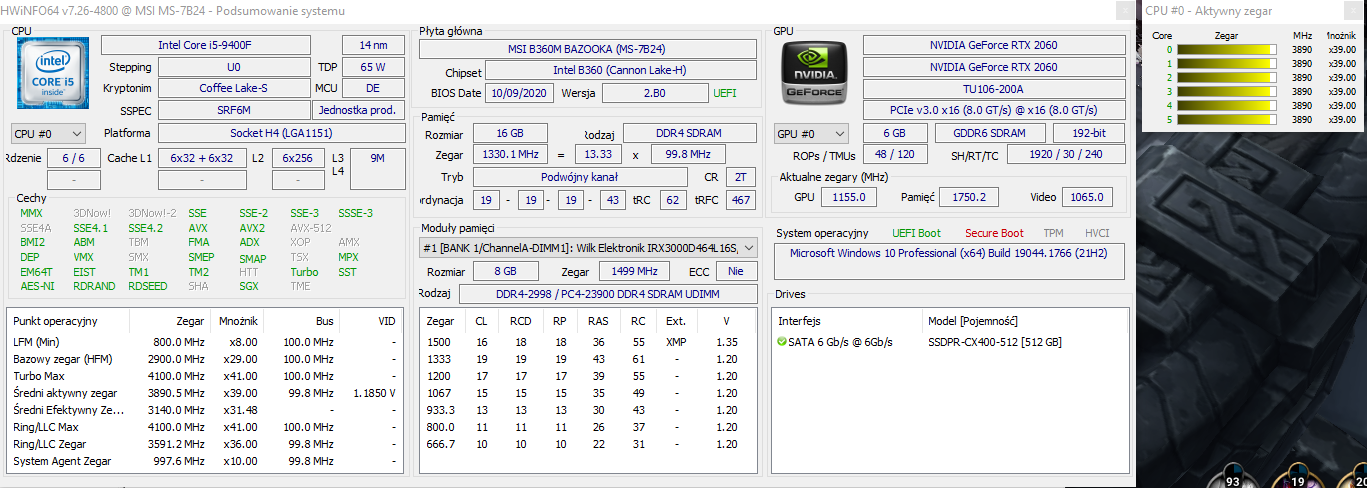Click the 1500 XMP memory timing row
The height and width of the screenshot is (488, 1367).
point(590,342)
